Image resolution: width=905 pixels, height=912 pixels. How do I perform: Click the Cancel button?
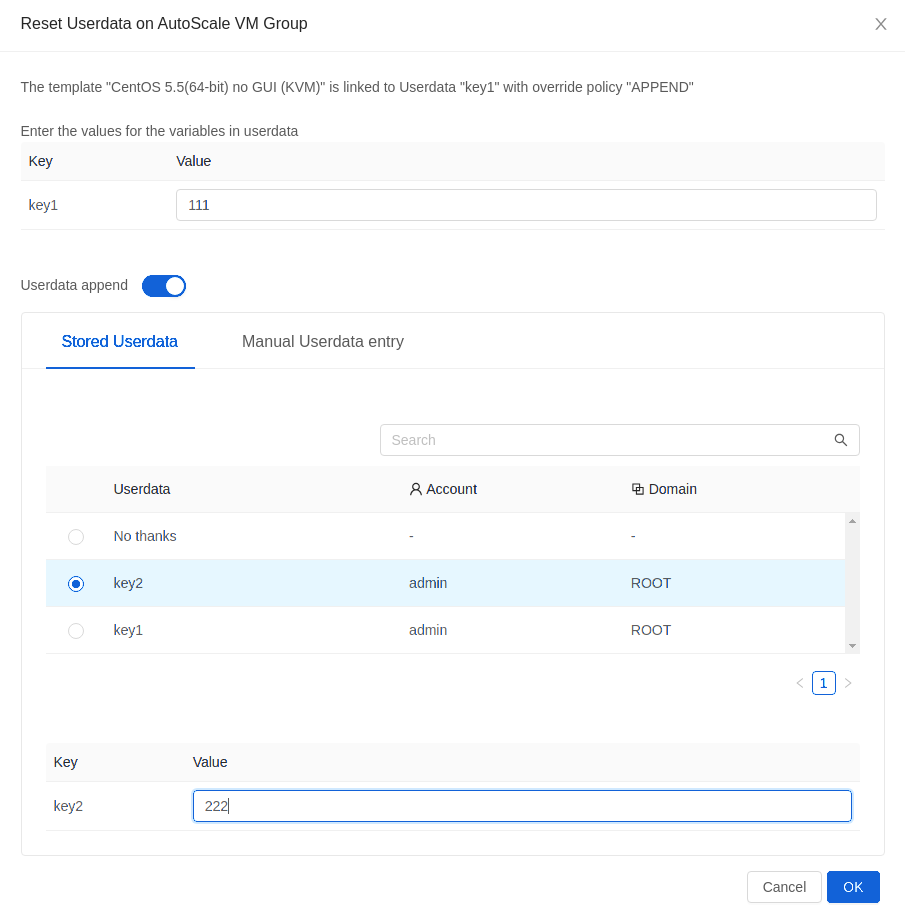tap(784, 887)
